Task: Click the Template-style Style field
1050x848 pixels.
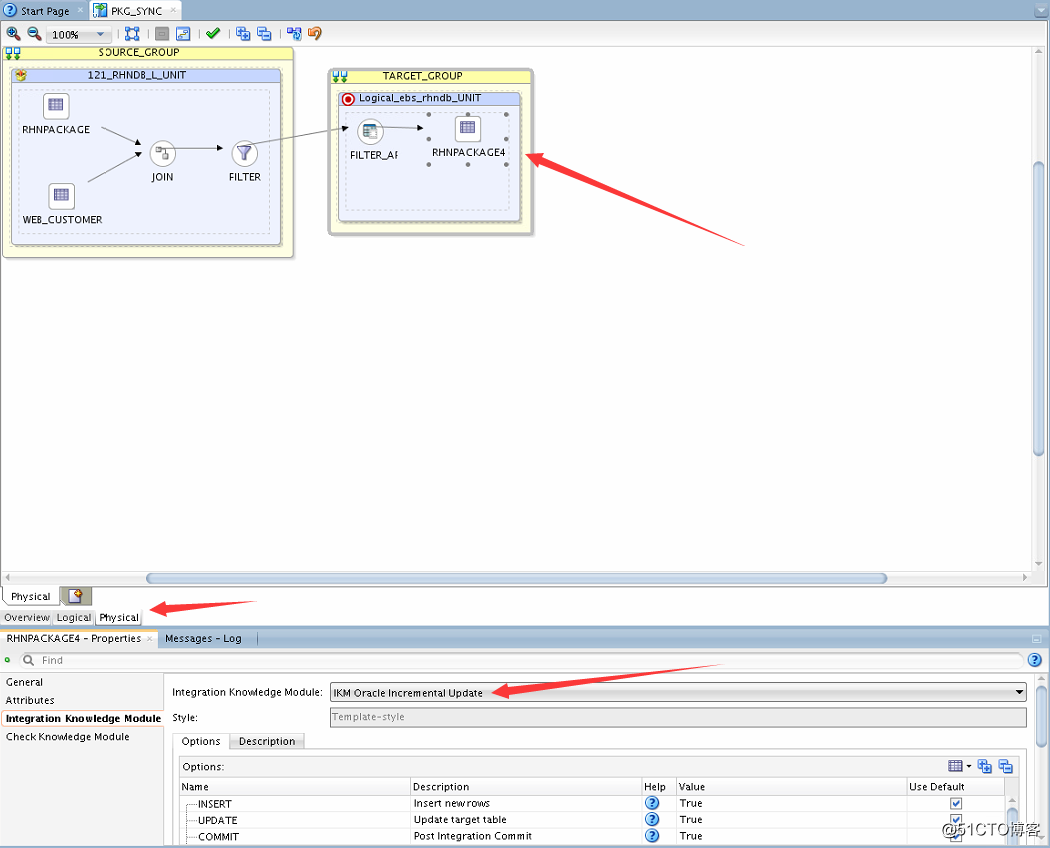Action: [678, 717]
